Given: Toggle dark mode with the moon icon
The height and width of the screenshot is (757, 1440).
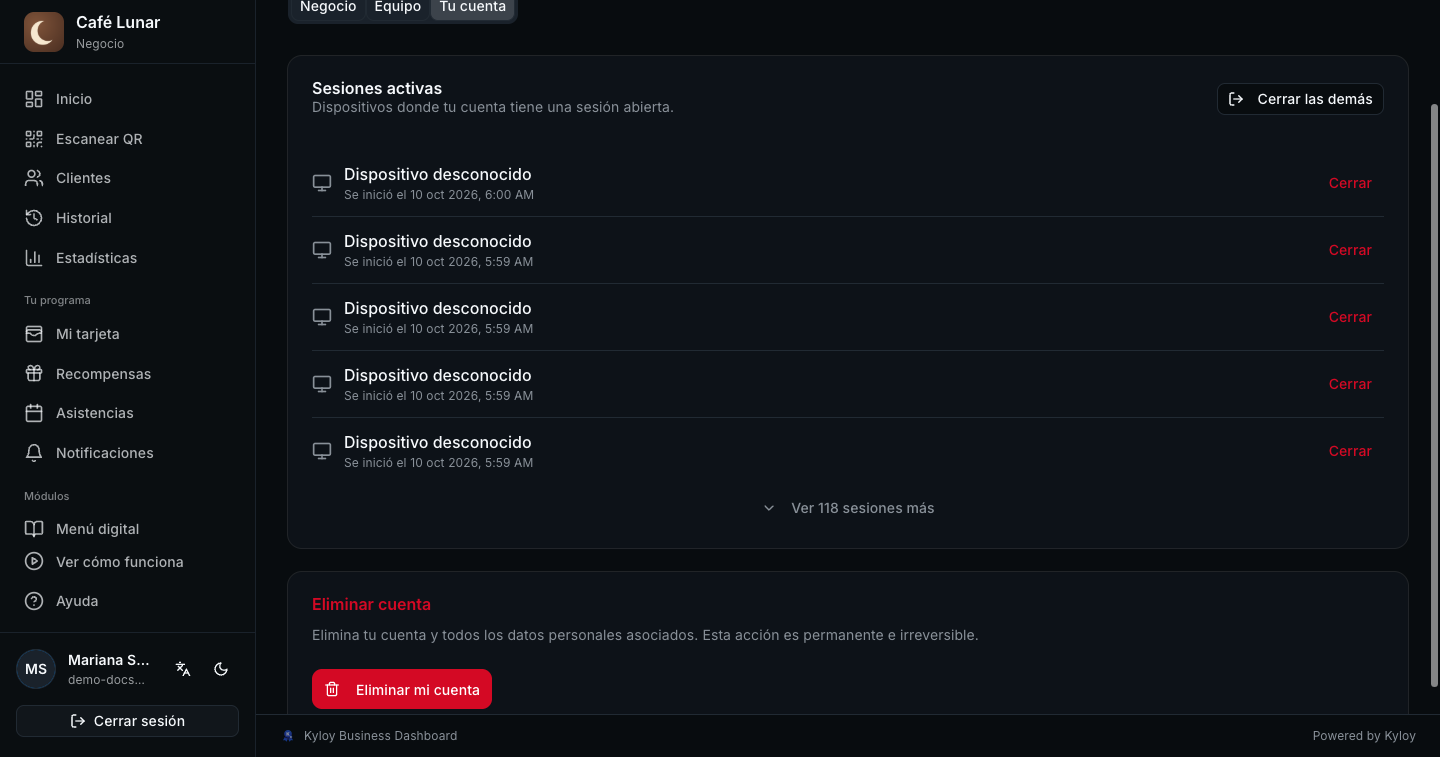Looking at the screenshot, I should 222,669.
